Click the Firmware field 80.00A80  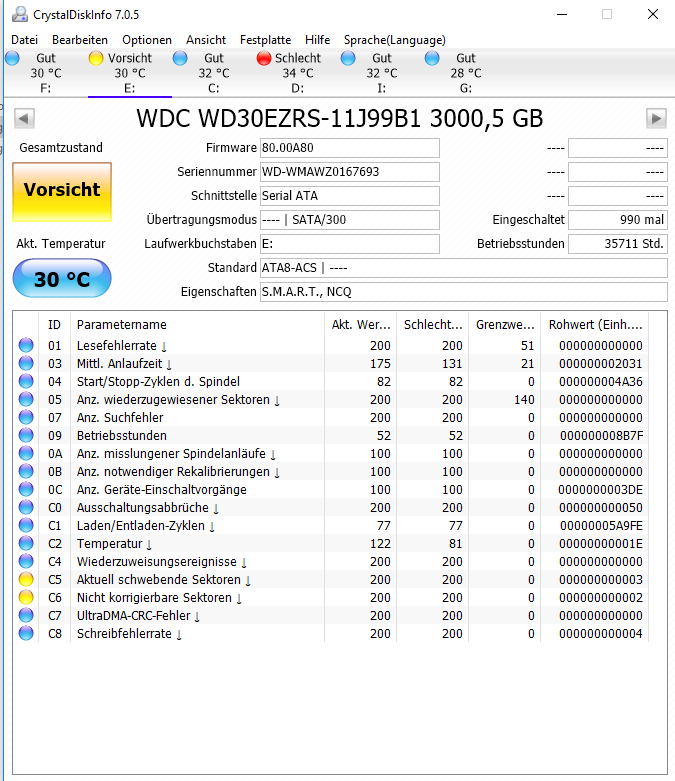[350, 148]
